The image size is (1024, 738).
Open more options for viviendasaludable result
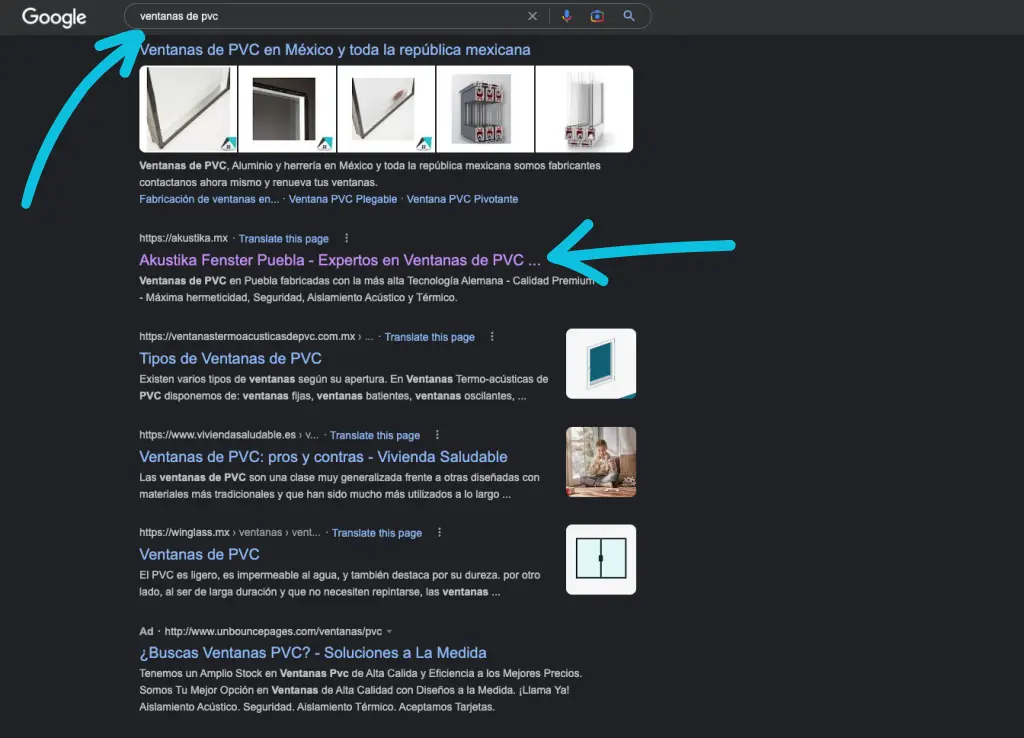click(437, 435)
